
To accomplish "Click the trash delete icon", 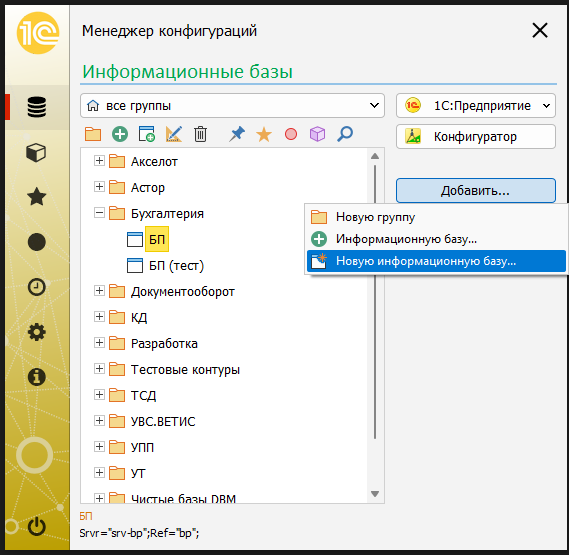I will 200,134.
